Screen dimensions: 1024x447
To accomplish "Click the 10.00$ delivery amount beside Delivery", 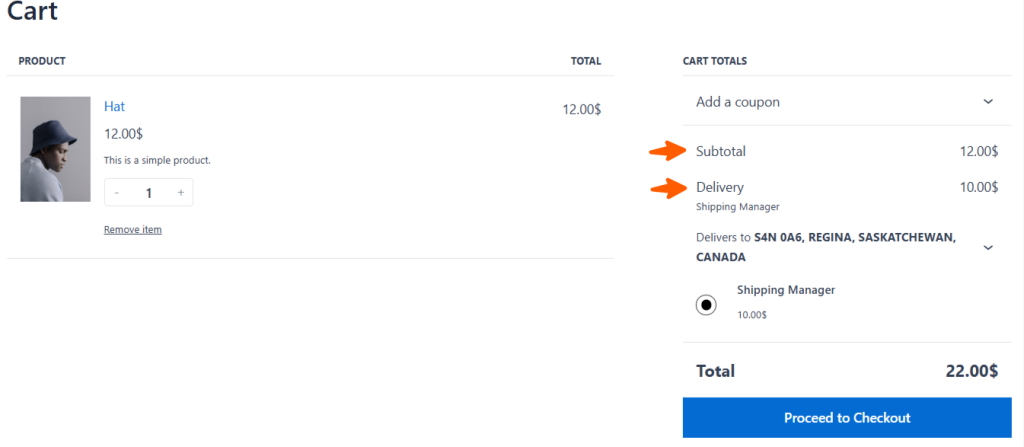I will pyautogui.click(x=978, y=187).
